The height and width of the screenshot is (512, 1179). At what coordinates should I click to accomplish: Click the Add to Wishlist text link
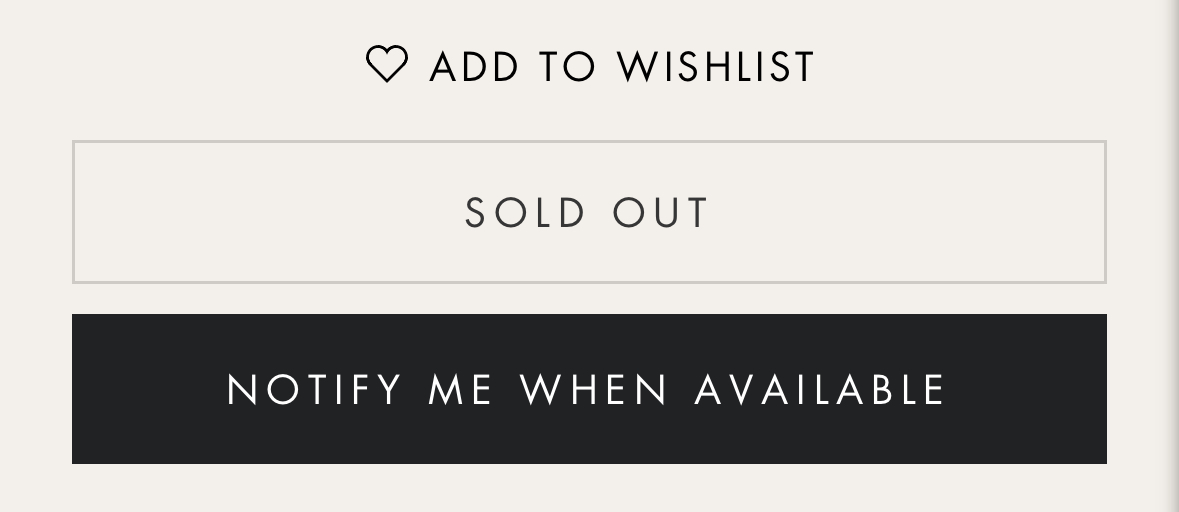pyautogui.click(x=622, y=66)
